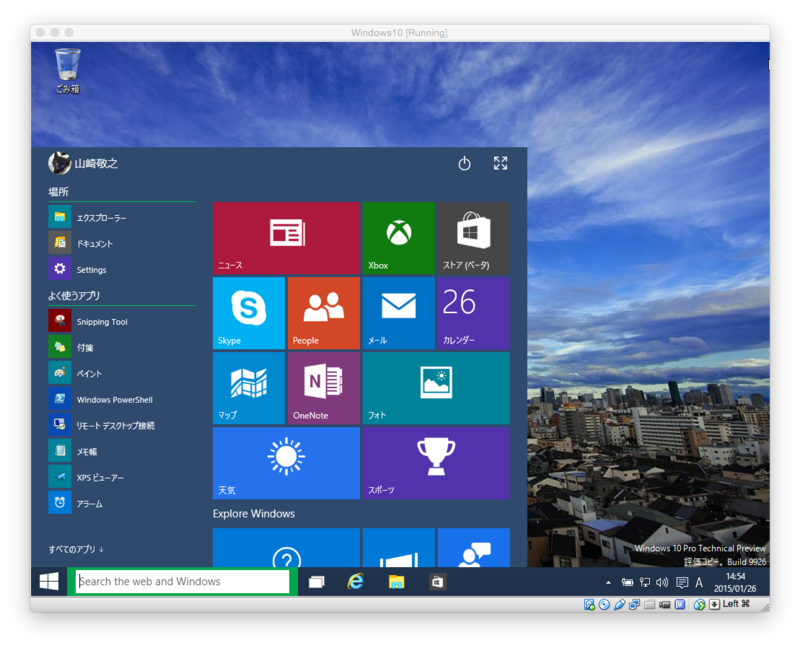Open the マップ maps tile
The image size is (800, 648).
pyautogui.click(x=248, y=388)
